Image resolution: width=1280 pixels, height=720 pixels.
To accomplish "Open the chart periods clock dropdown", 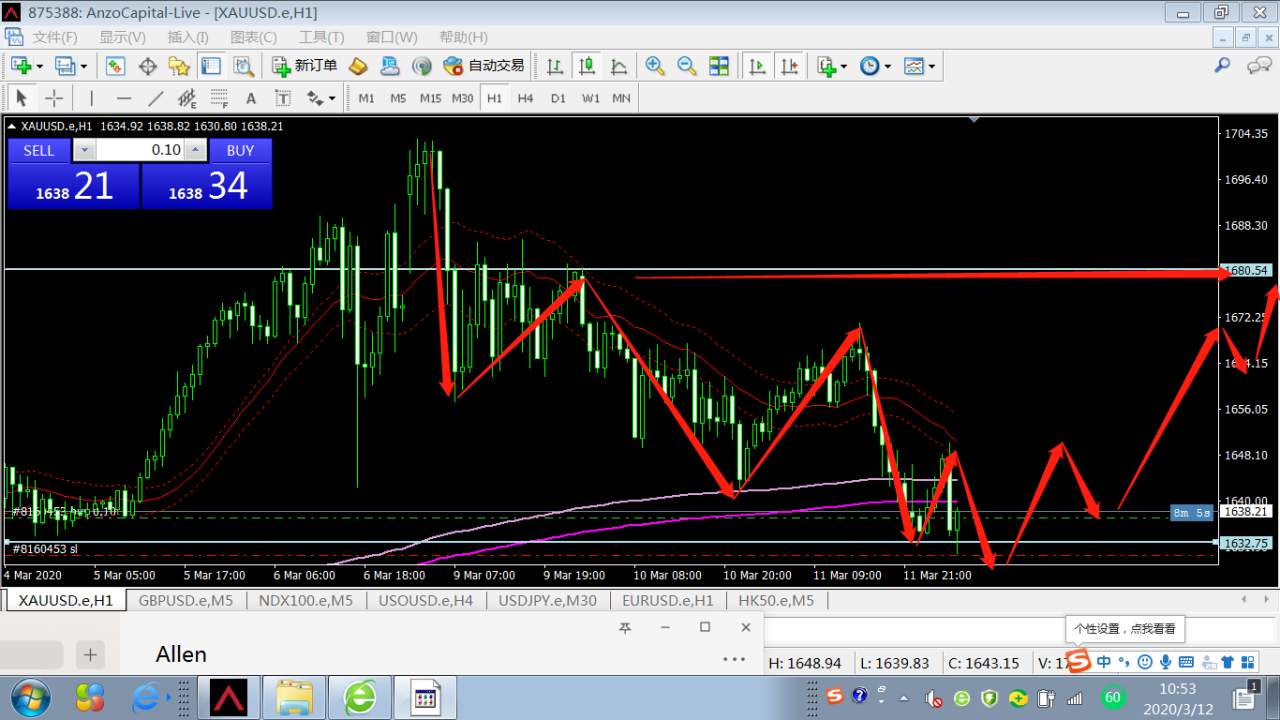I will [x=887, y=66].
